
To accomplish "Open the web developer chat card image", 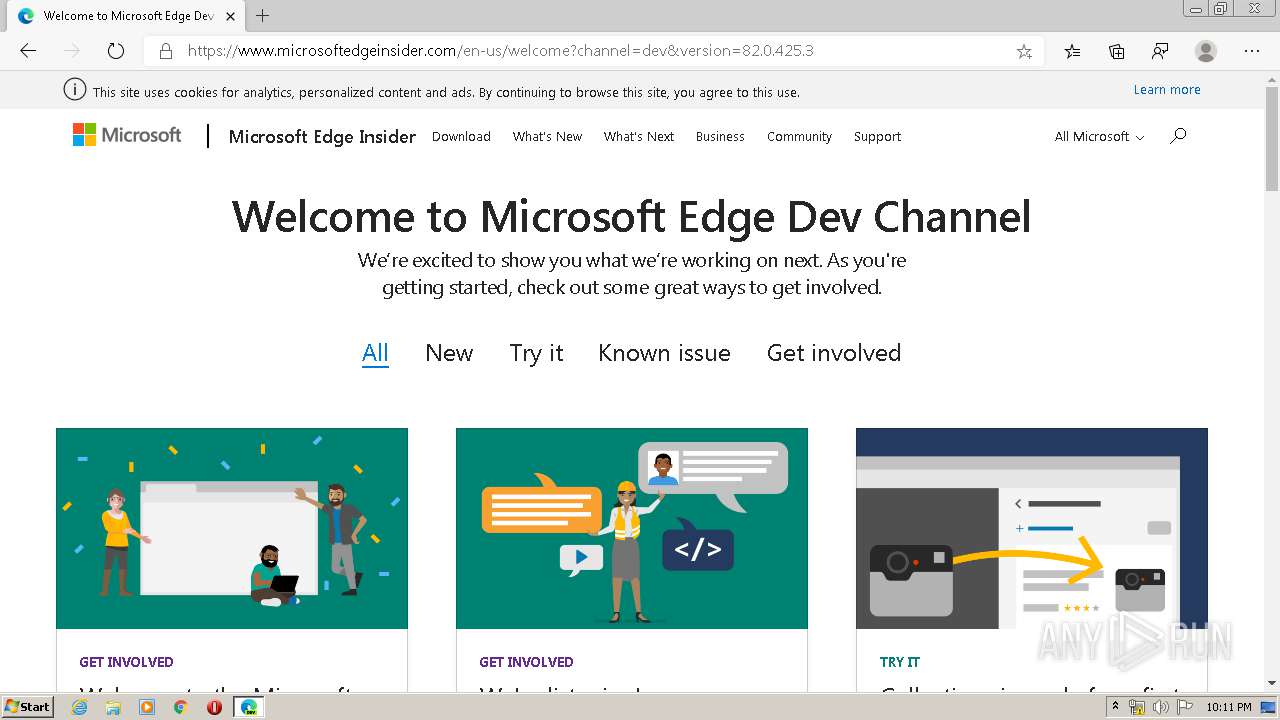I will pos(632,528).
